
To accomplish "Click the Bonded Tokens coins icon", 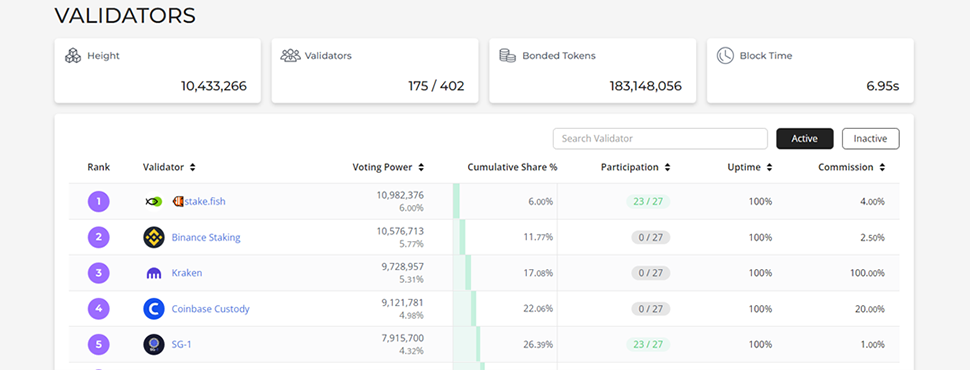I will (507, 55).
